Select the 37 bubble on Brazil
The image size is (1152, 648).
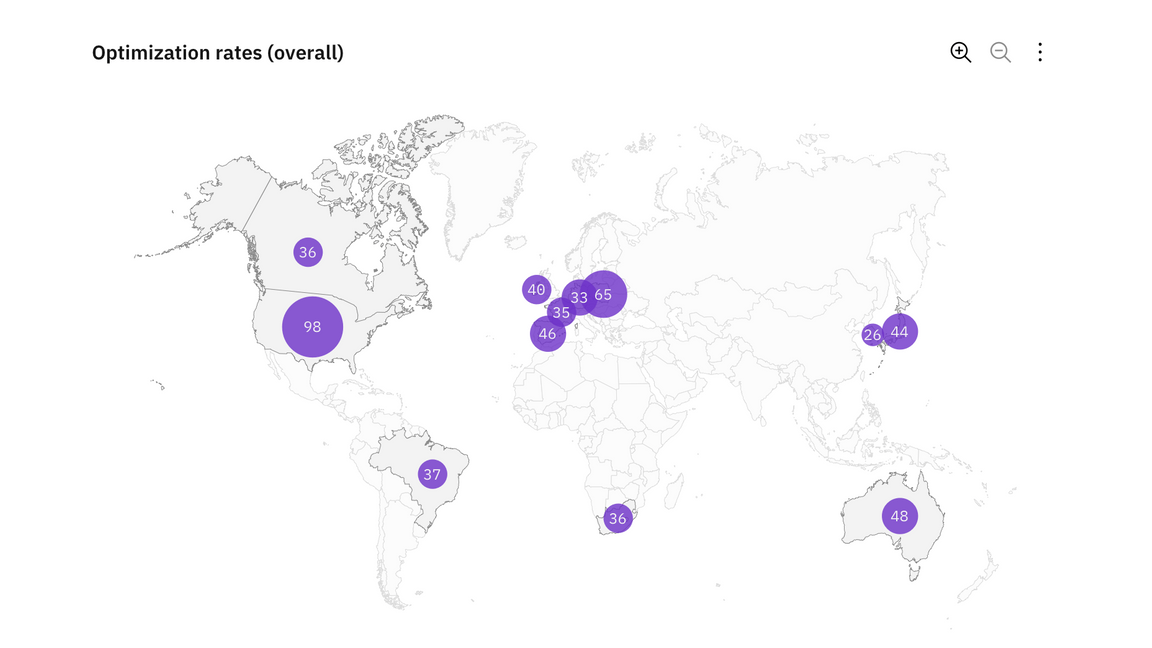click(x=432, y=474)
